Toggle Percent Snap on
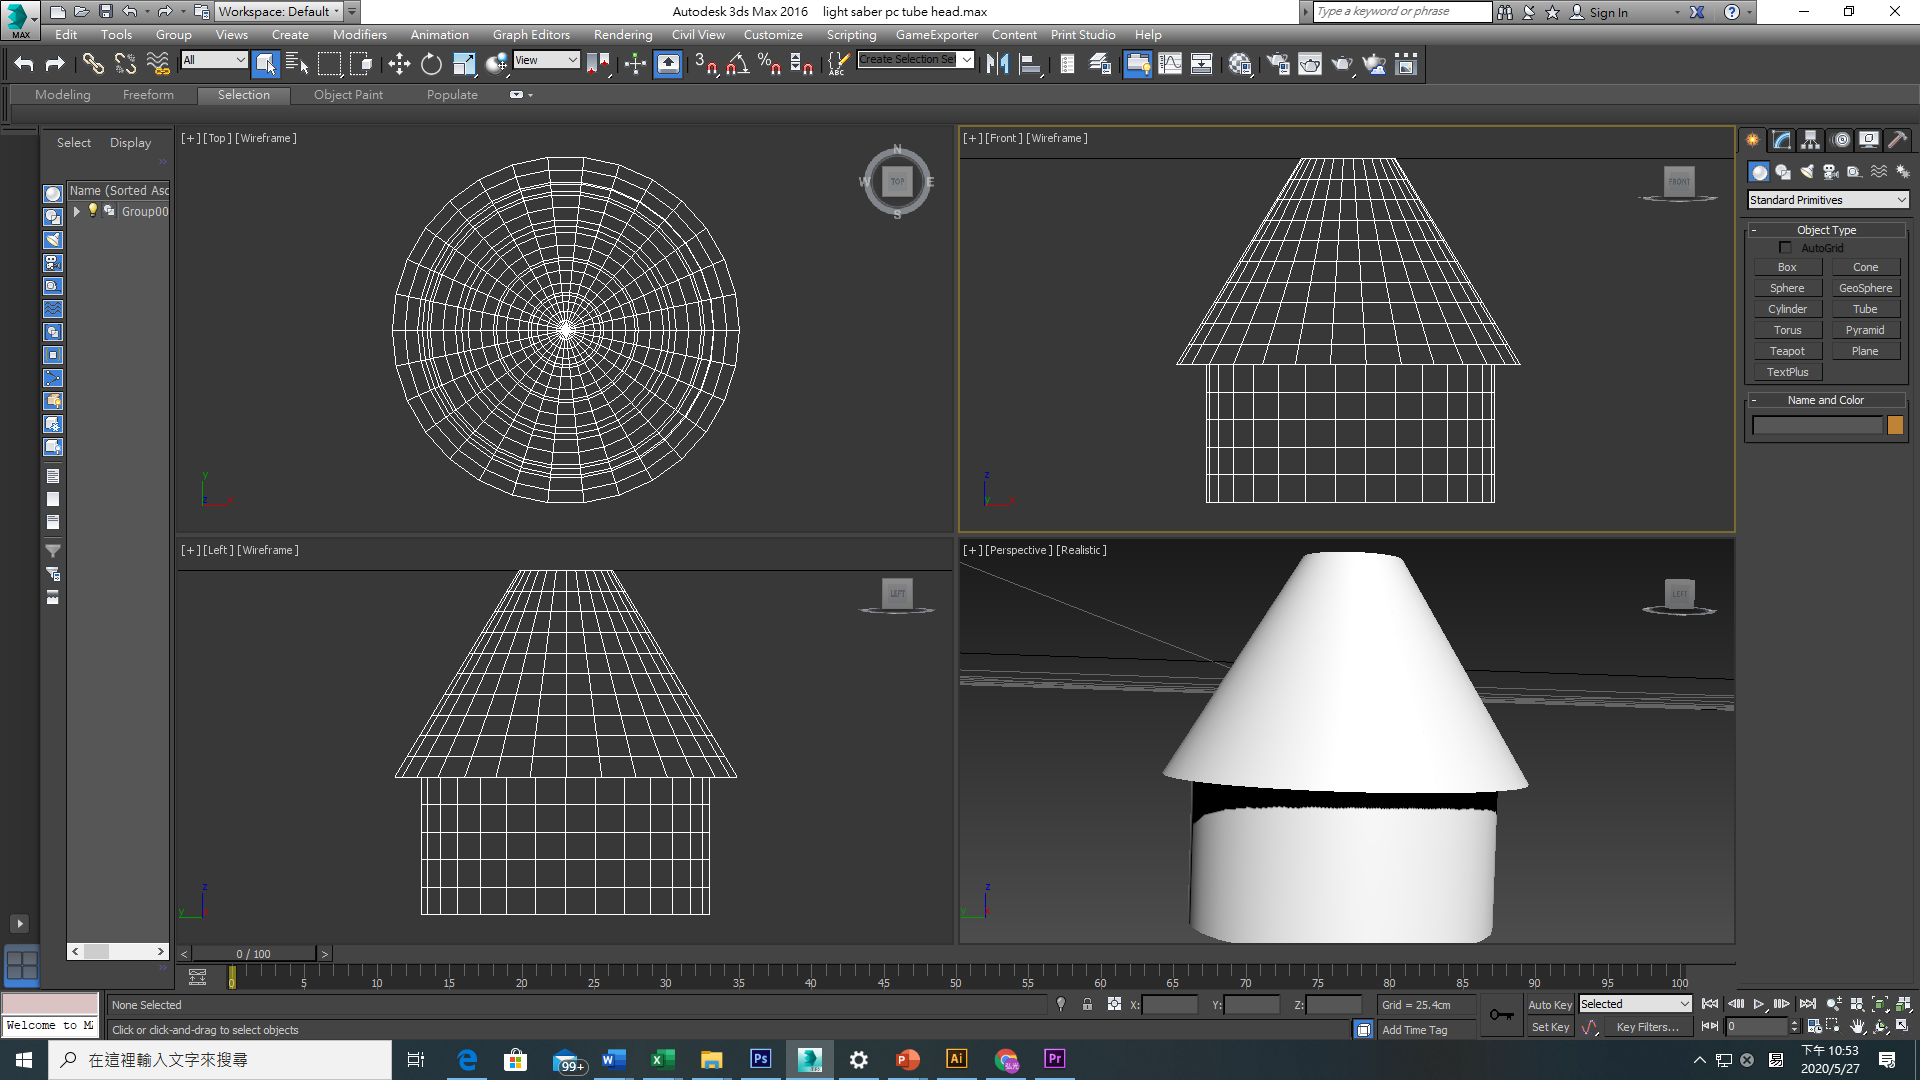This screenshot has width=1920, height=1080. point(769,64)
